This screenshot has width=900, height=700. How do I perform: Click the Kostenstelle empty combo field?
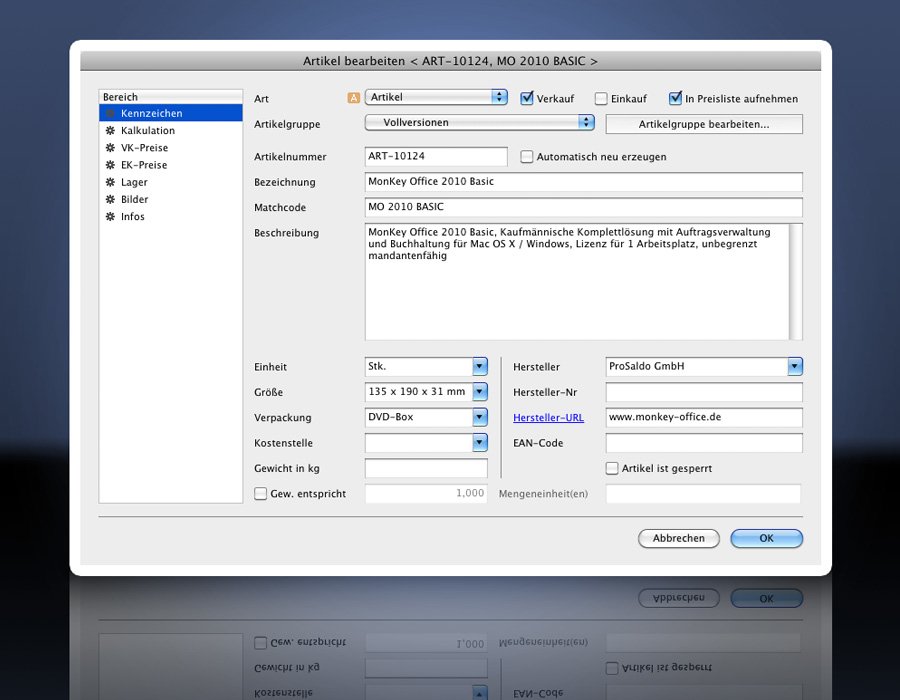coord(419,442)
